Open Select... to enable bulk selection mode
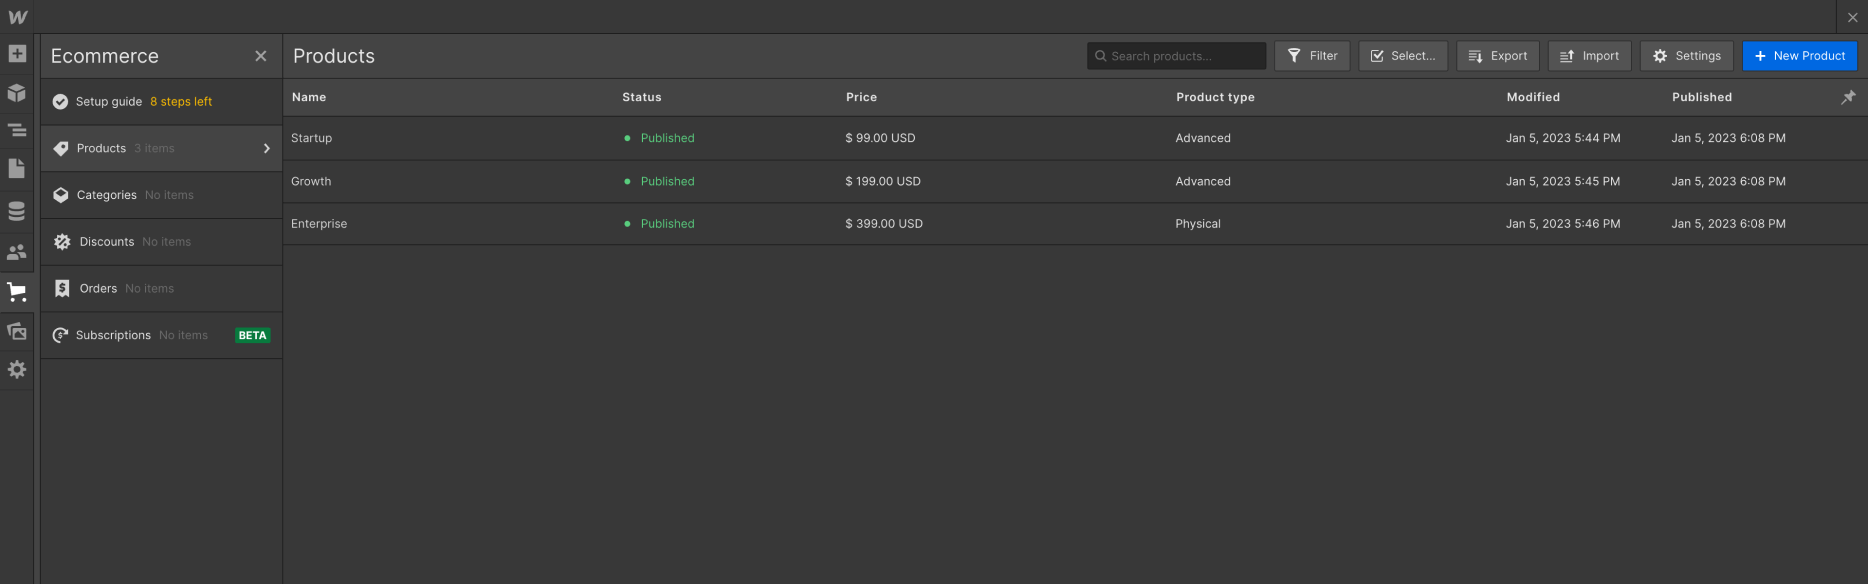The height and width of the screenshot is (584, 1868). click(x=1402, y=55)
